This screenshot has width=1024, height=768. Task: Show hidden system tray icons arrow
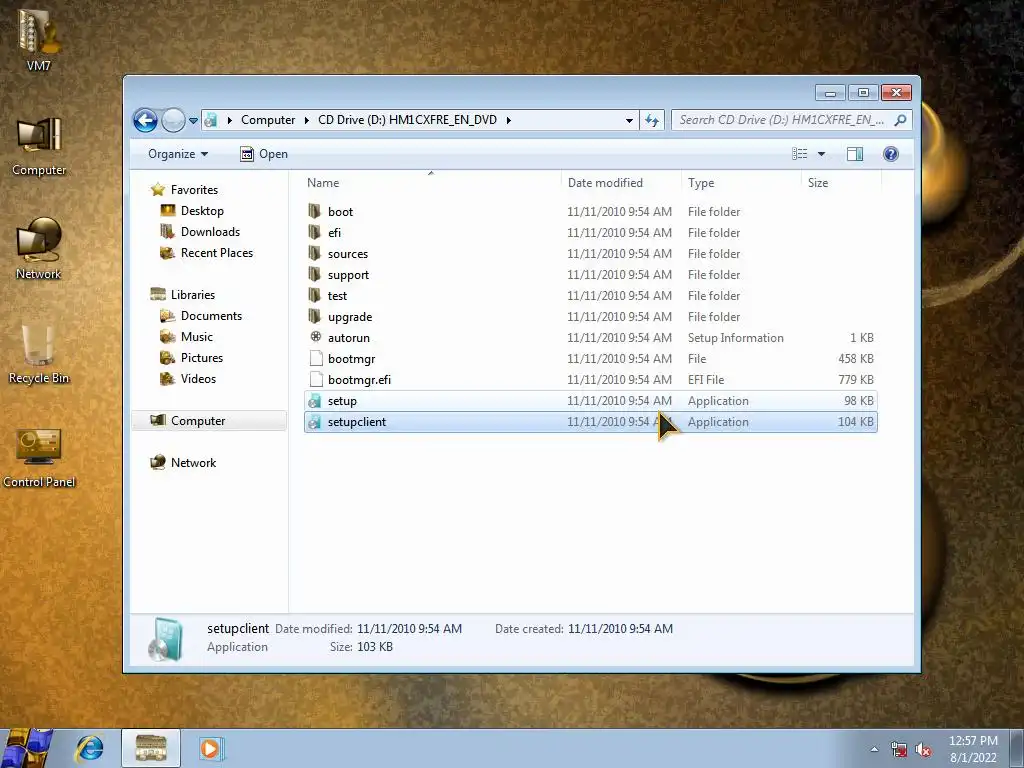coord(874,749)
